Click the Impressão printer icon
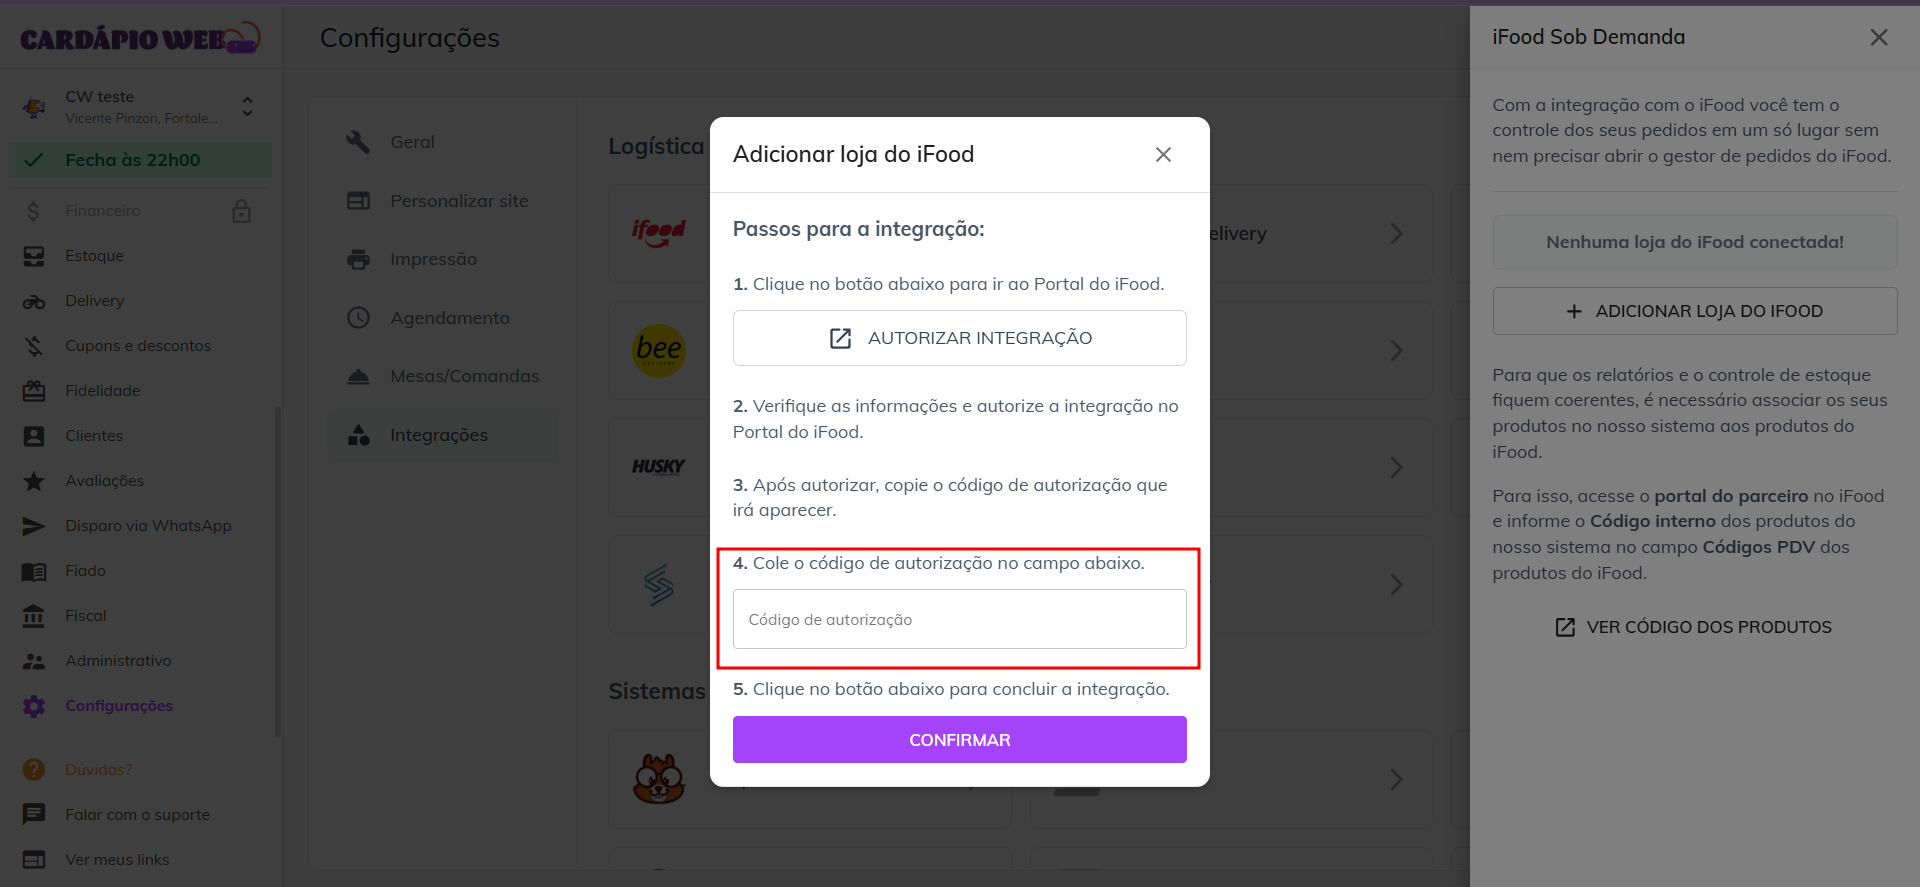 tap(358, 259)
